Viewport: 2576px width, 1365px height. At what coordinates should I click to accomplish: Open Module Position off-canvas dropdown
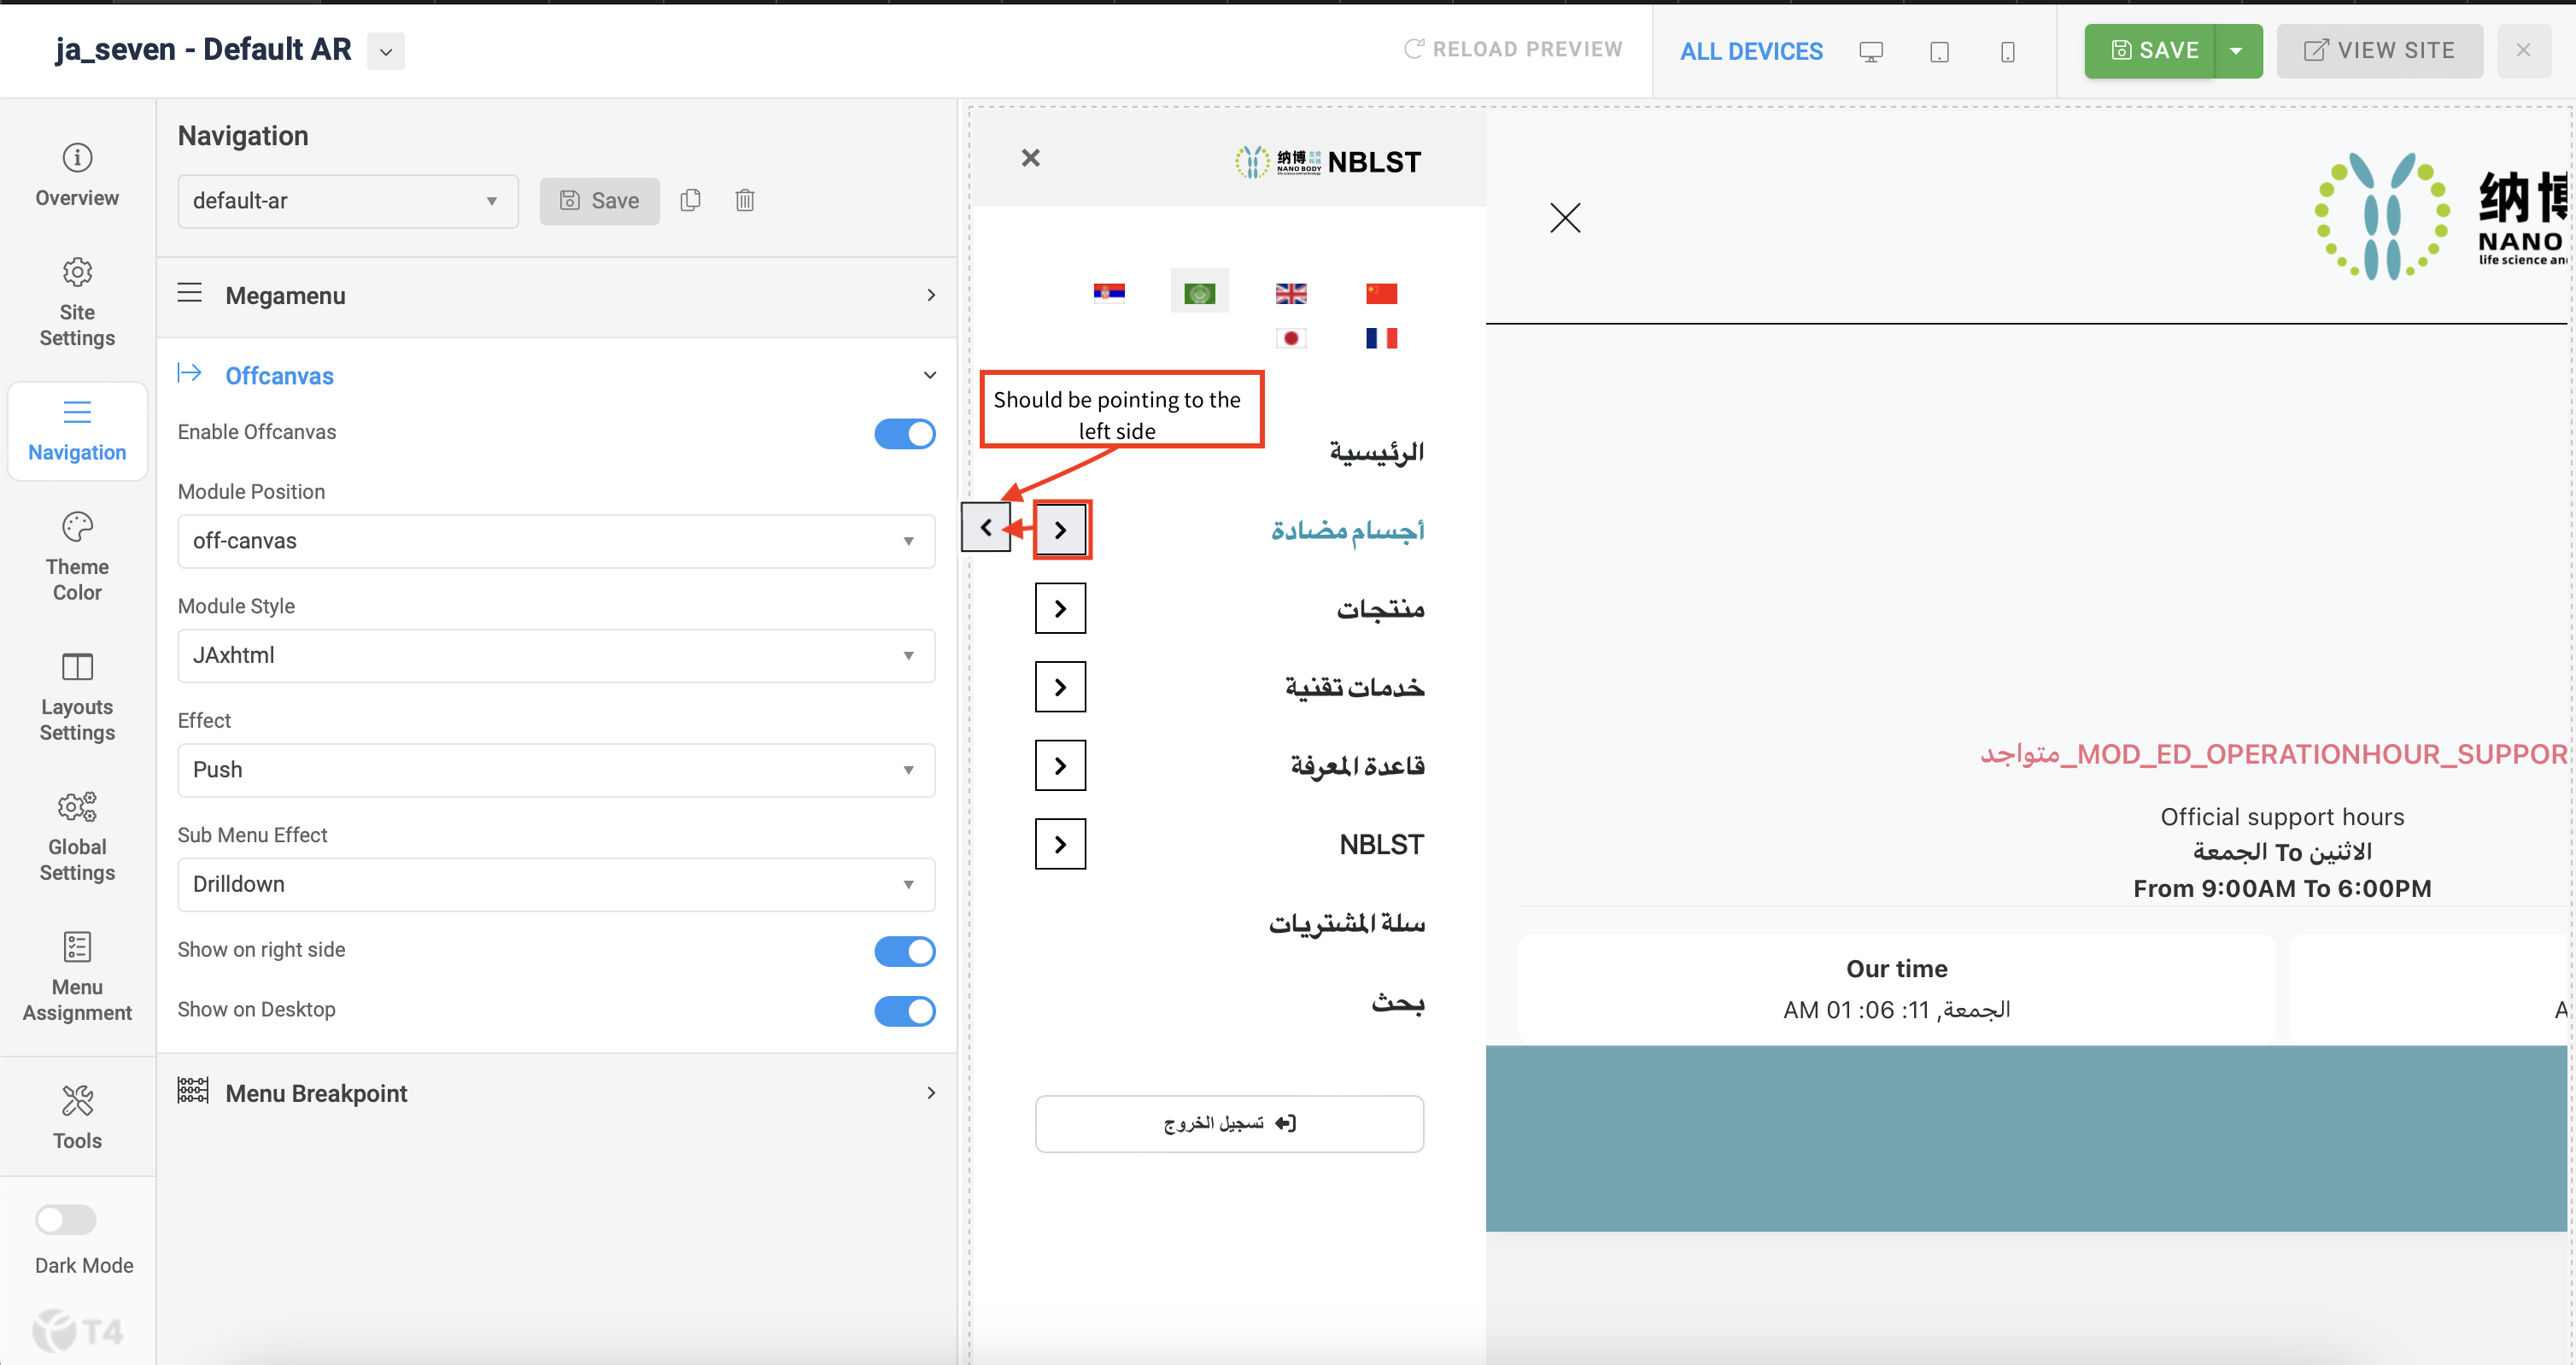point(556,541)
